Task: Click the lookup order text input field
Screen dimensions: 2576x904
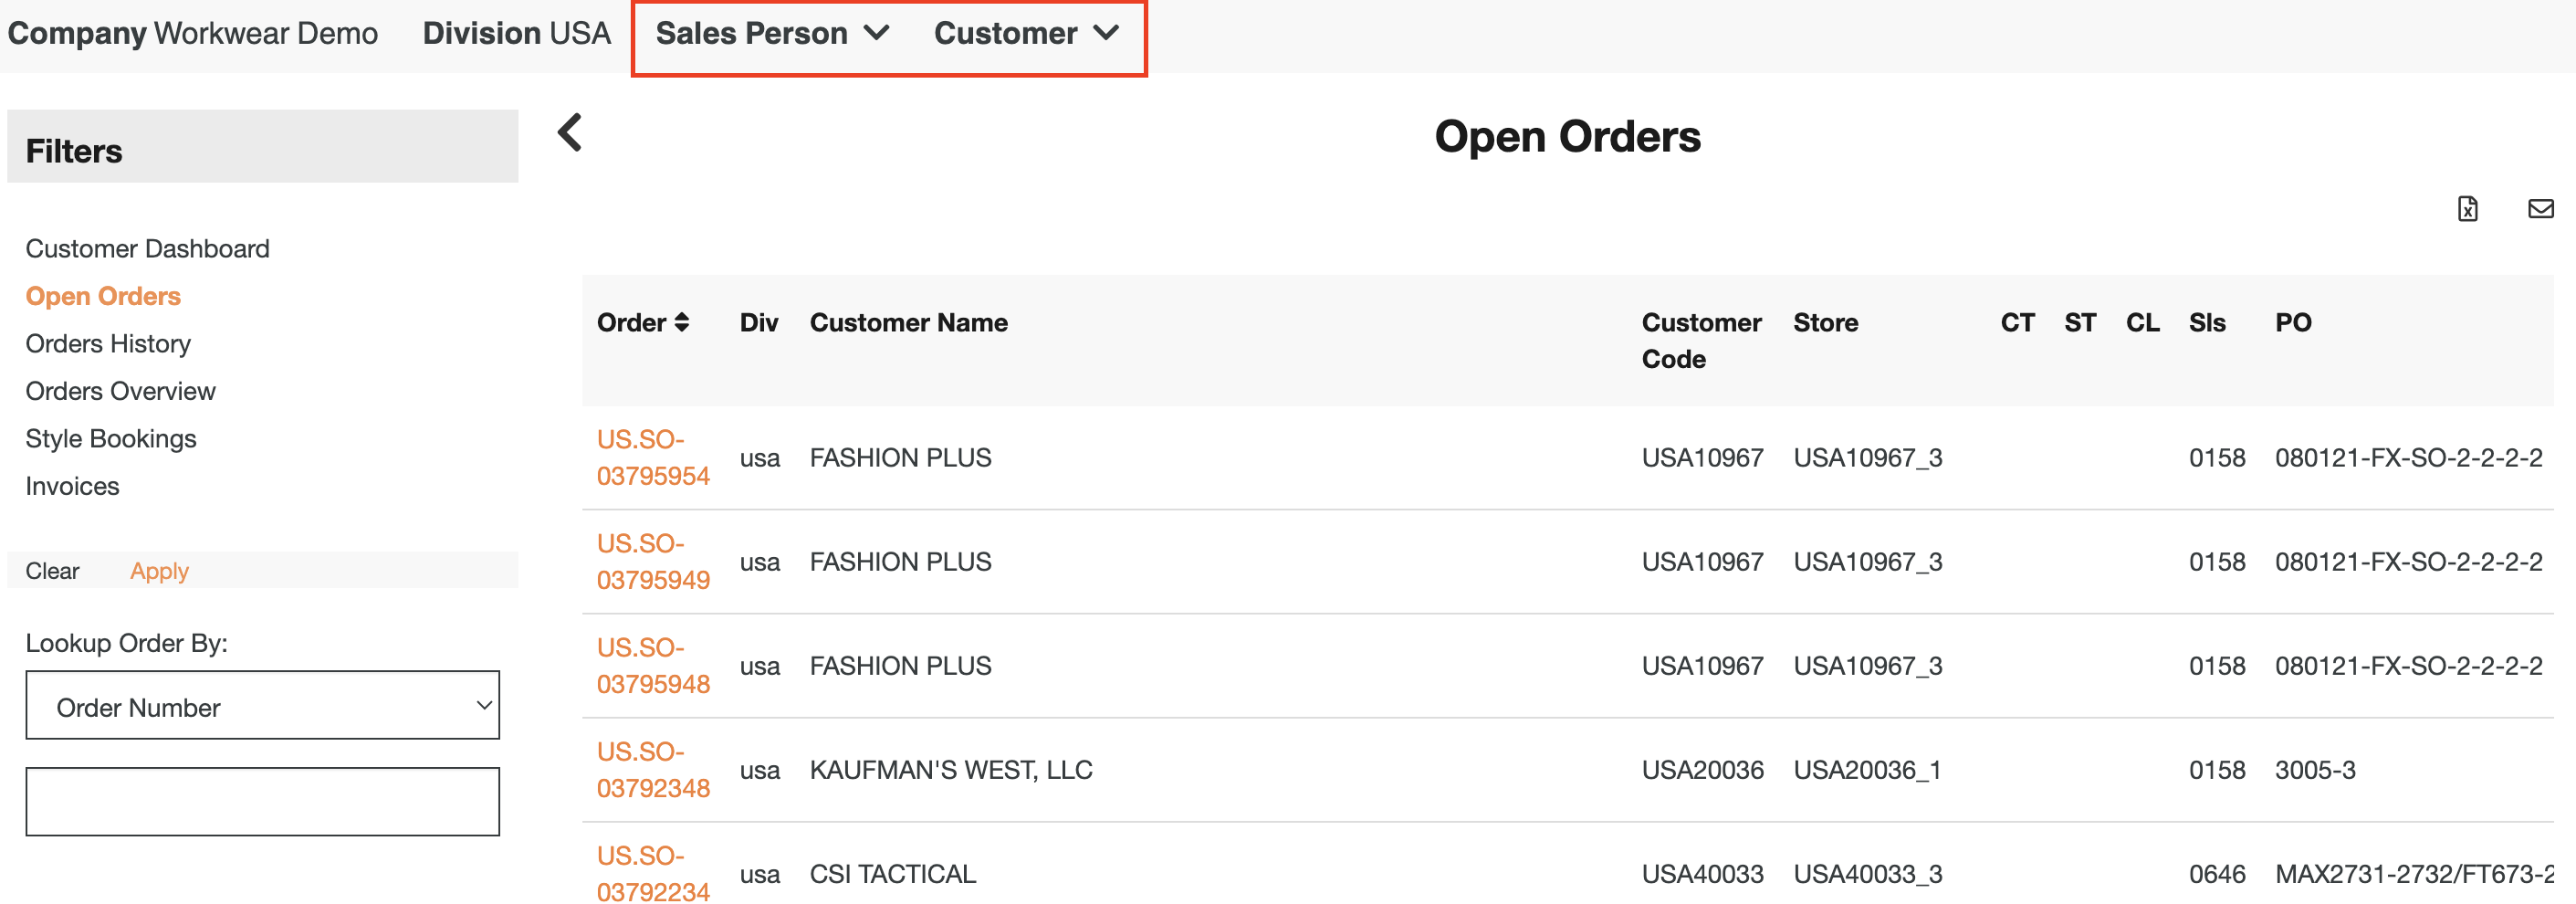Action: click(x=262, y=801)
